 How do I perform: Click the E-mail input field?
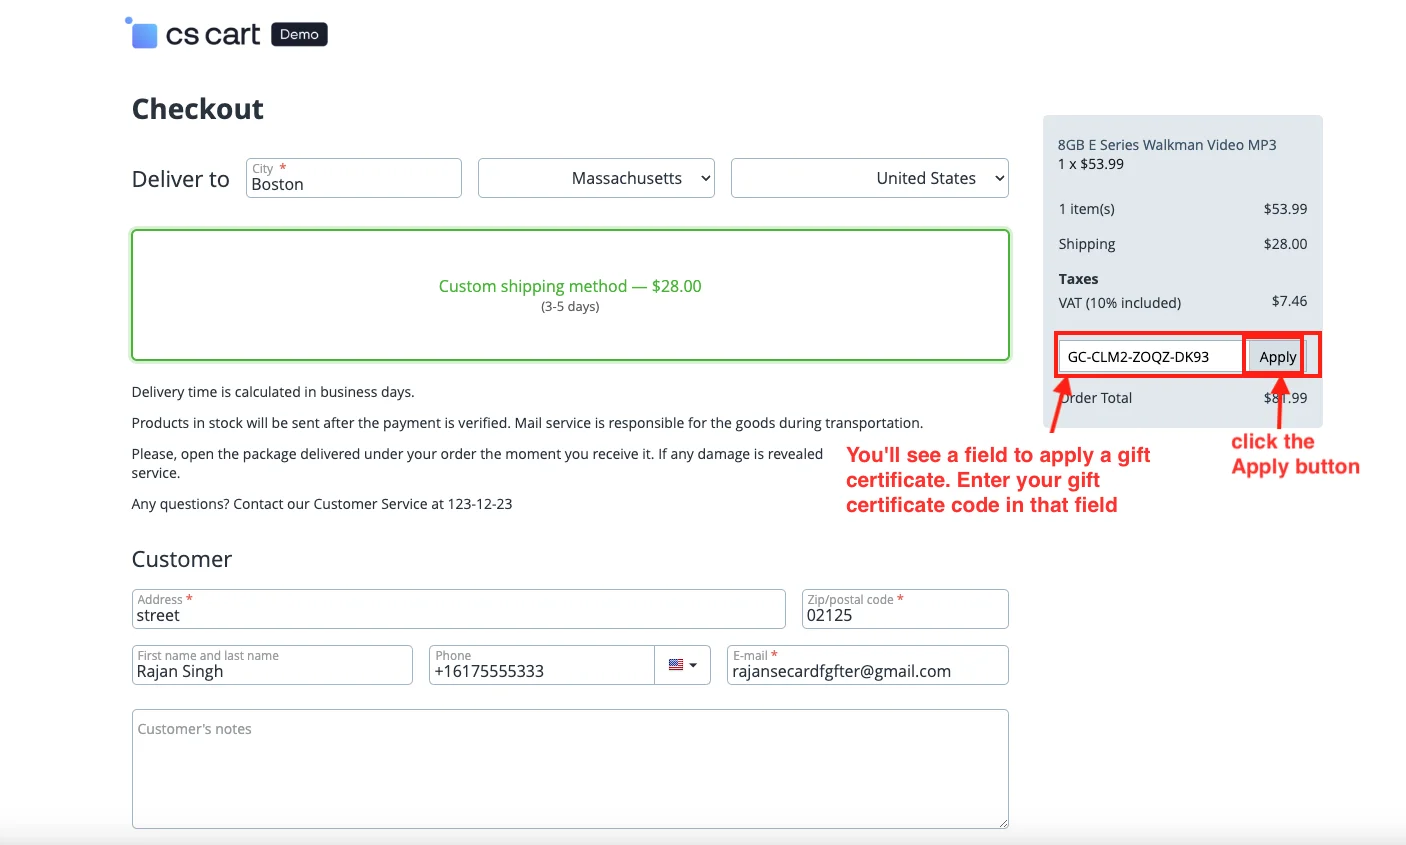click(867, 671)
